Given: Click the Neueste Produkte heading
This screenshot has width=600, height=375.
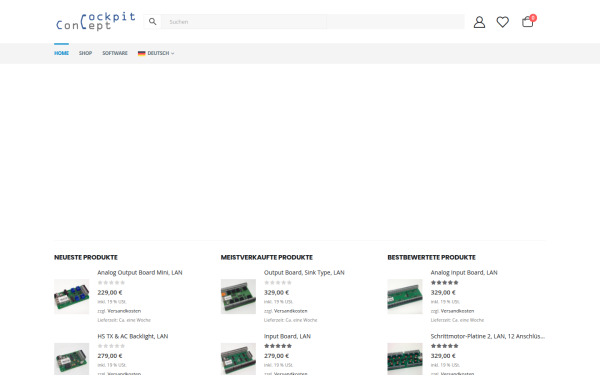Looking at the screenshot, I should click(x=86, y=258).
